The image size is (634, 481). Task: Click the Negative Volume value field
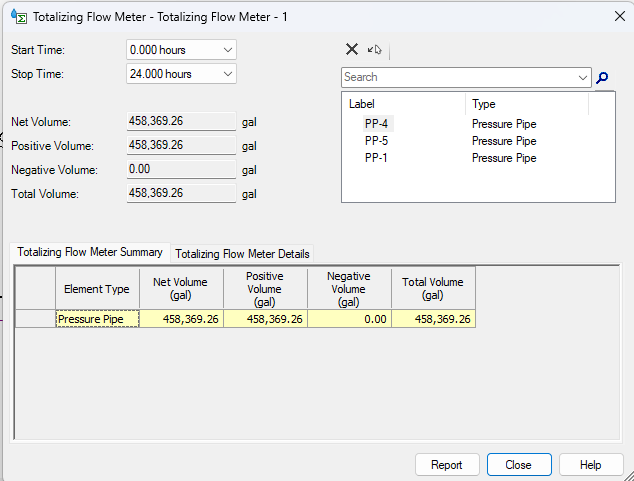[181, 169]
